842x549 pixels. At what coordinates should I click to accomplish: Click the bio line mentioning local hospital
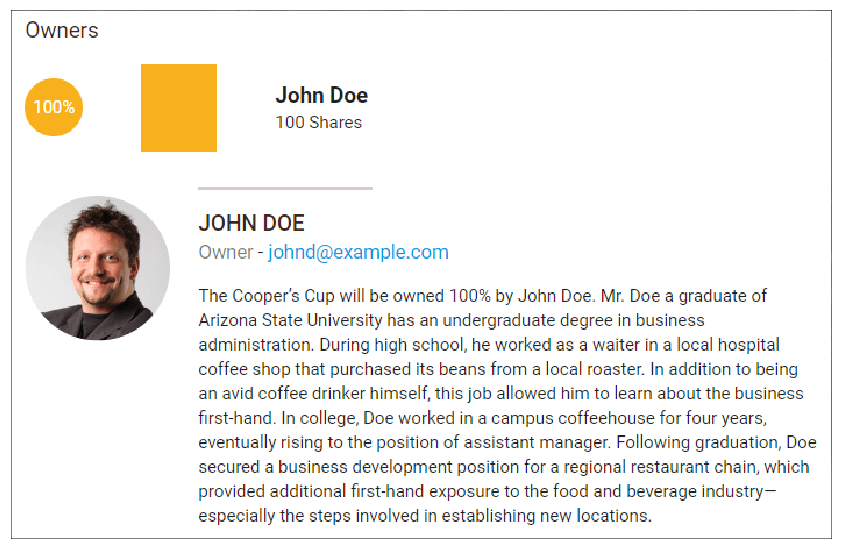[x=489, y=345]
